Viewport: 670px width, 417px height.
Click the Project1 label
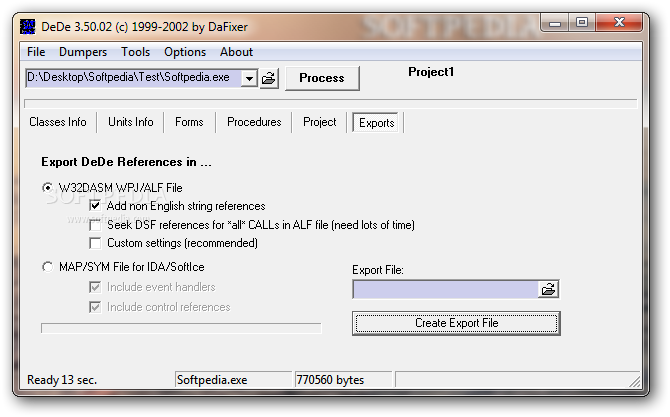click(431, 72)
